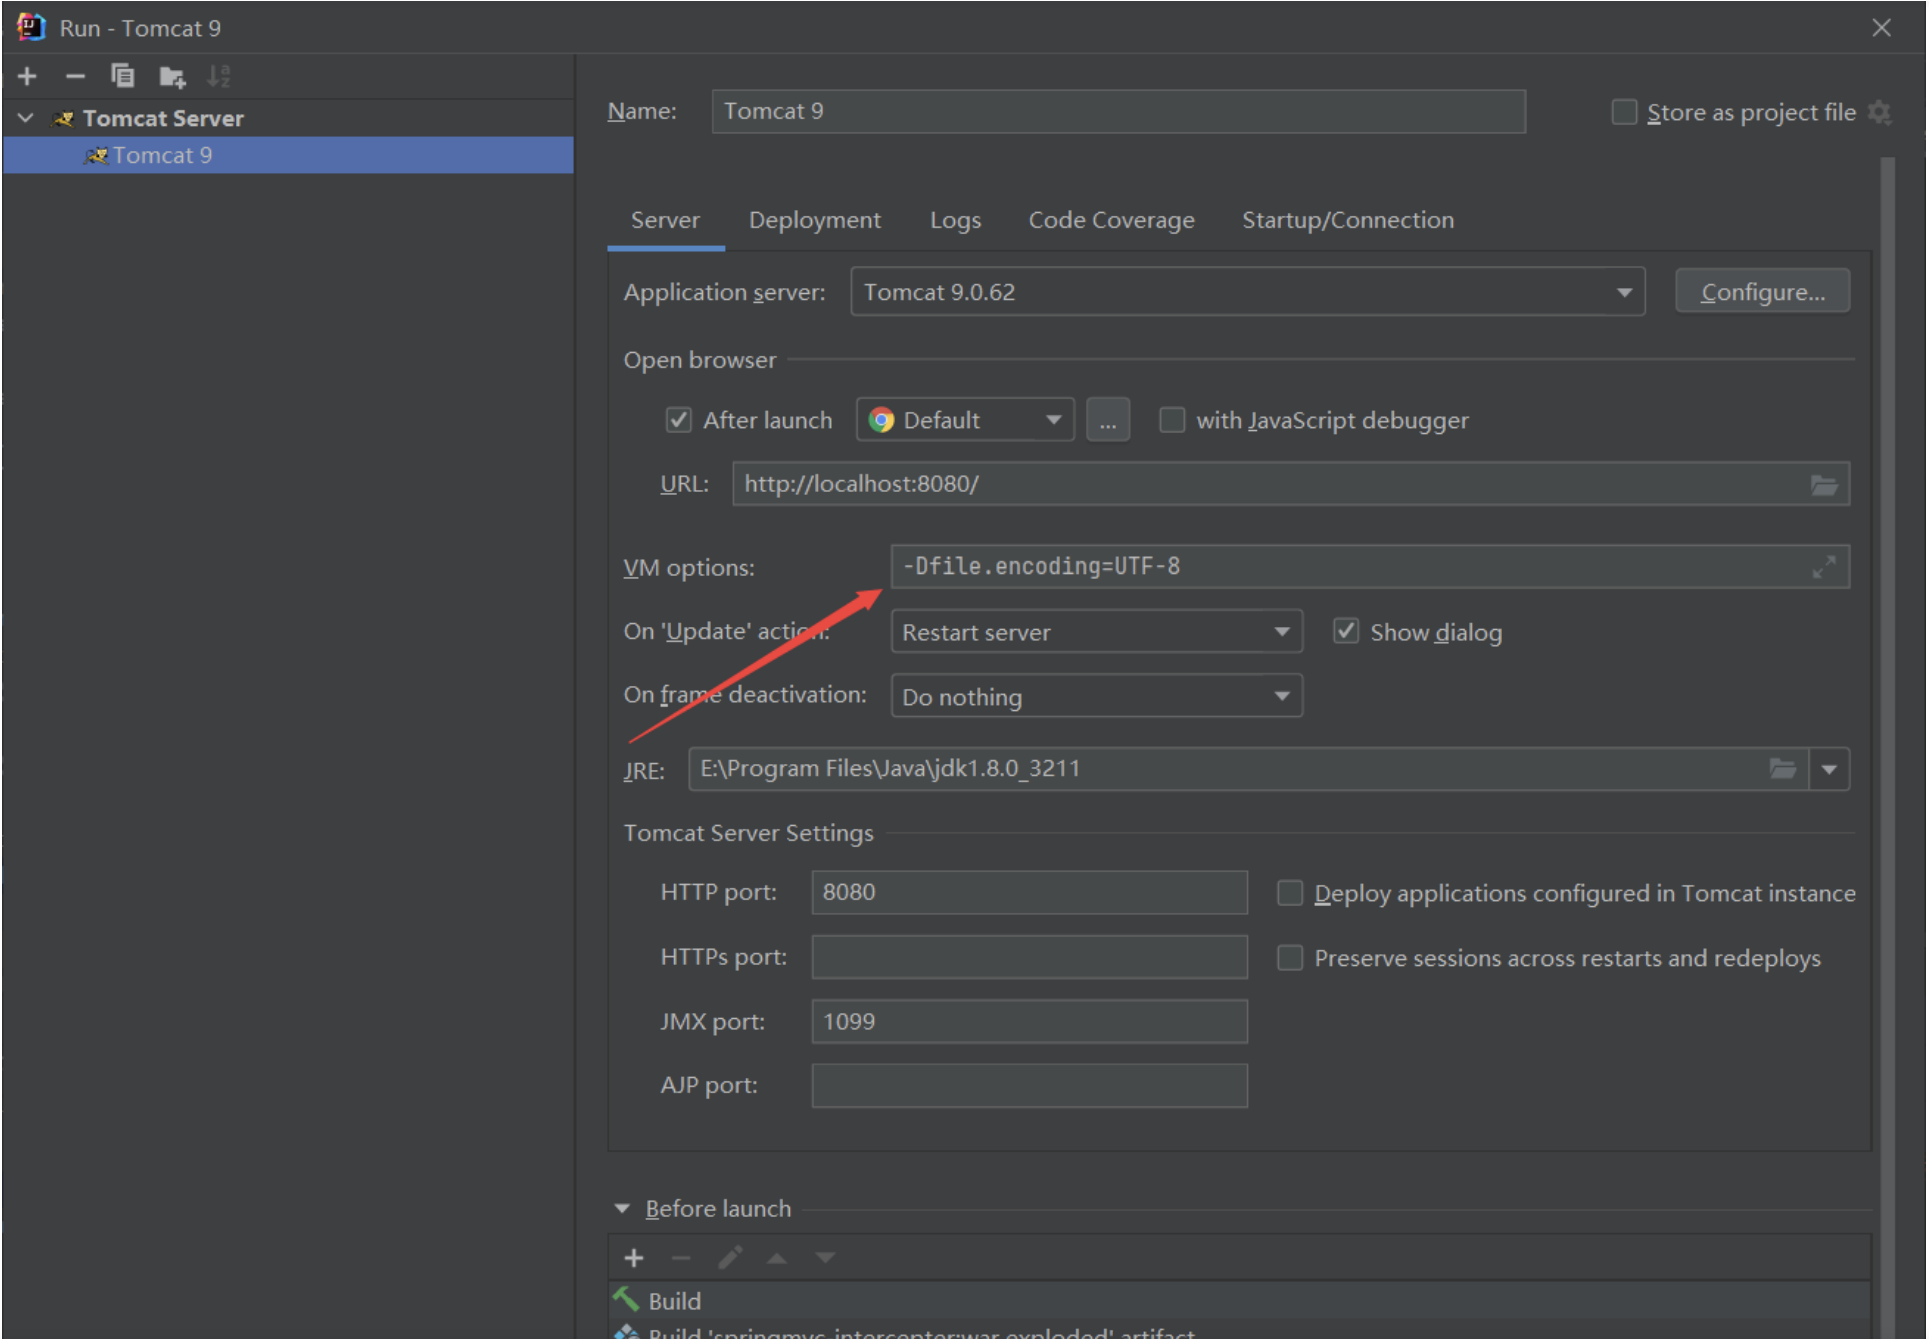Collapse the Tomcat Server tree node
Viewport: 1929px width, 1342px height.
[x=26, y=118]
